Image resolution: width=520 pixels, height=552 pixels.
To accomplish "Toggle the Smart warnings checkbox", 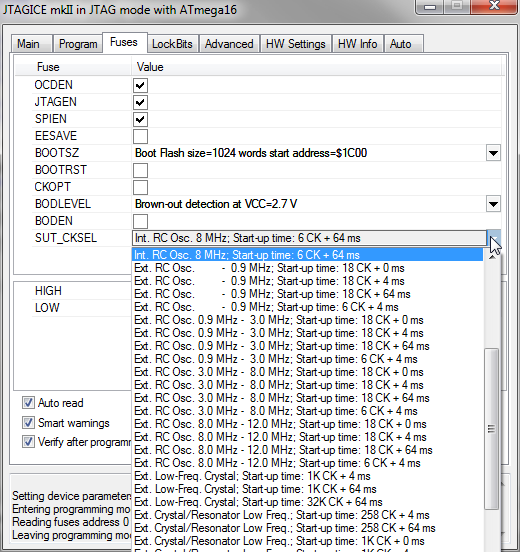I will (x=28, y=422).
